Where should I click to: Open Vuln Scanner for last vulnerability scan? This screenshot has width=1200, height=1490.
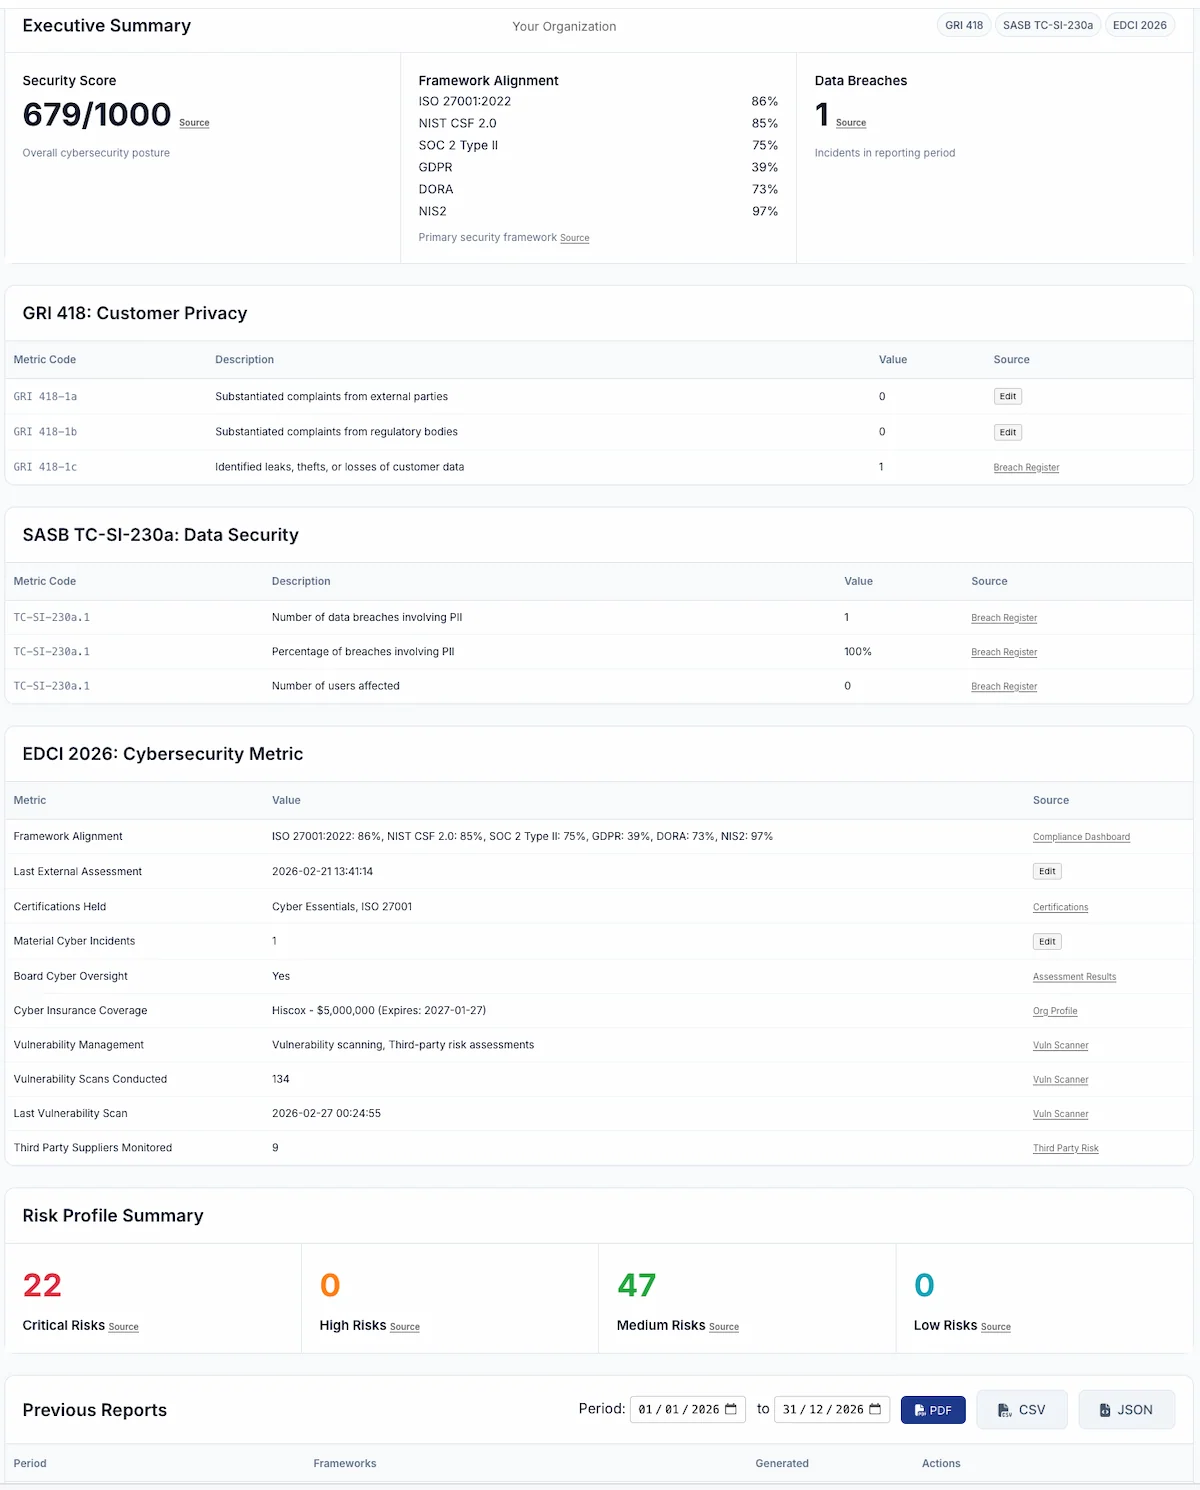(1060, 1113)
